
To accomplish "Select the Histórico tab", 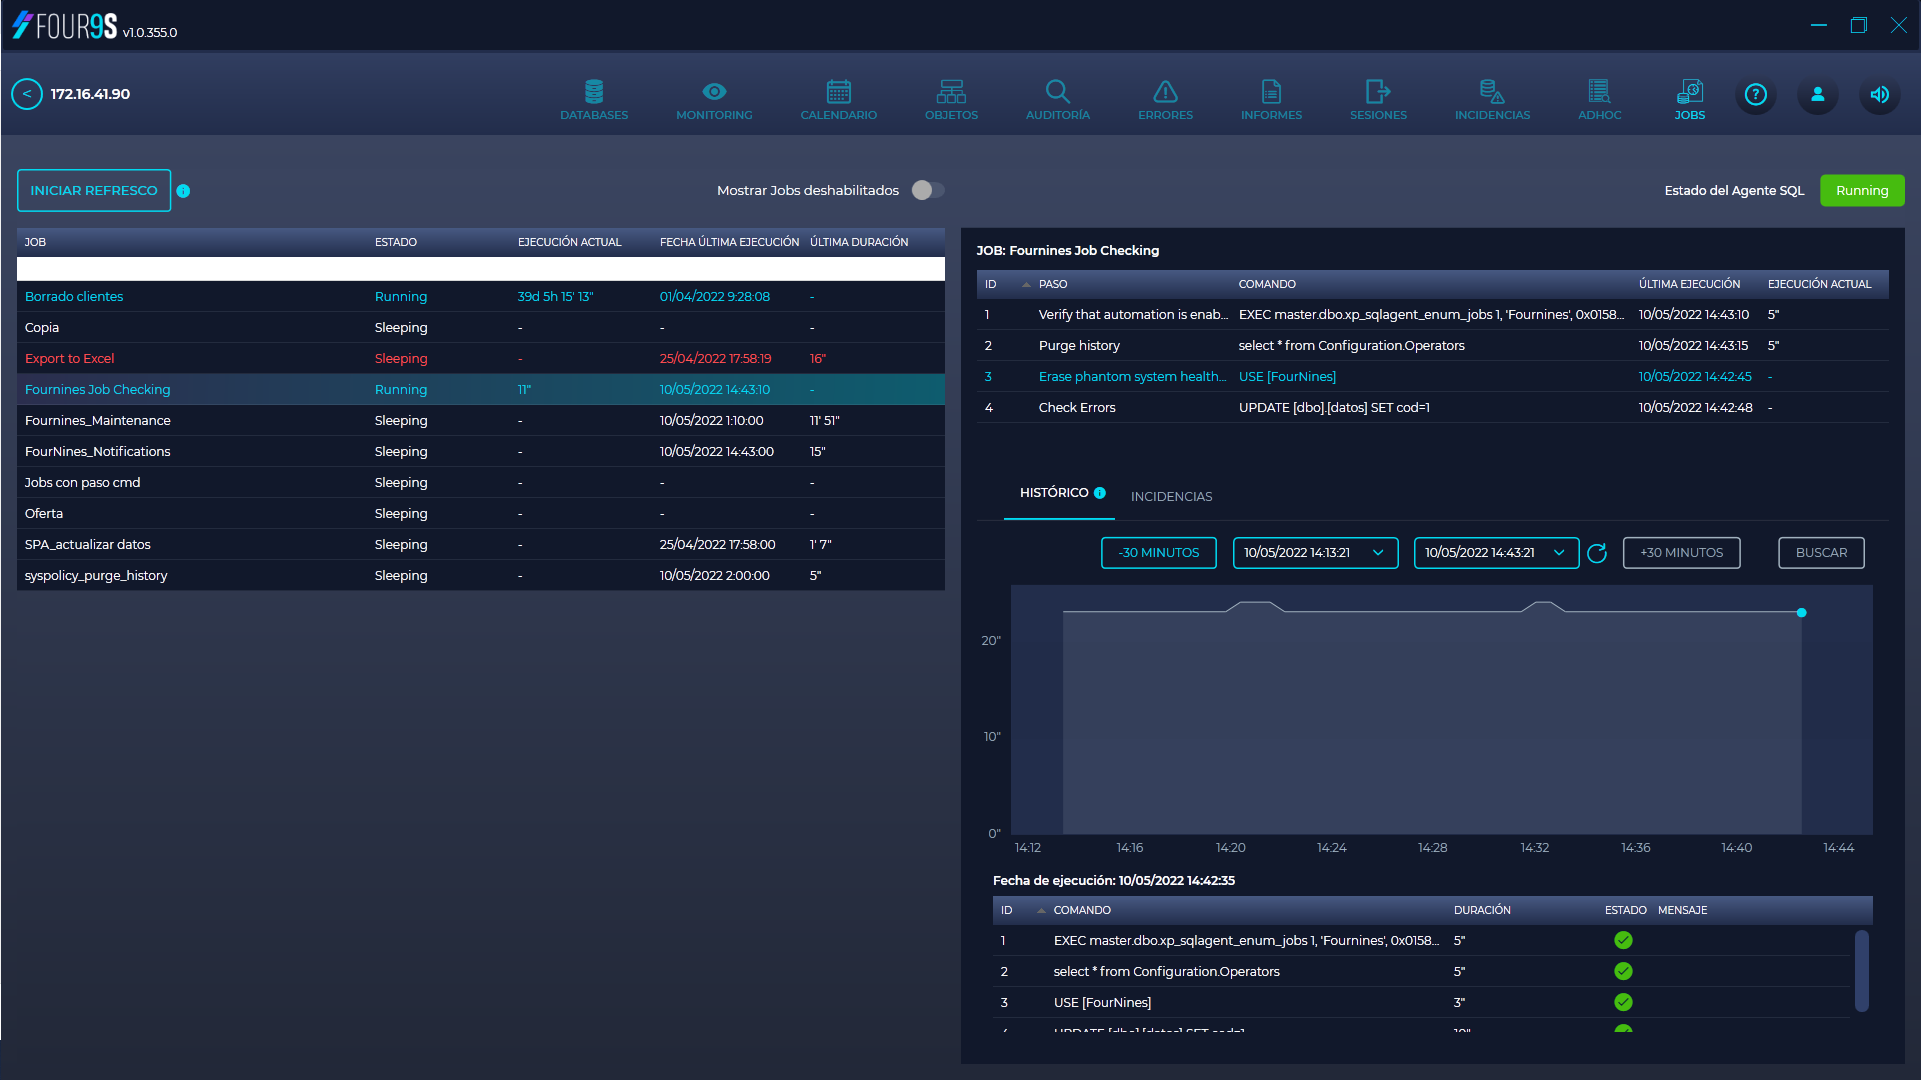I will click(1054, 493).
